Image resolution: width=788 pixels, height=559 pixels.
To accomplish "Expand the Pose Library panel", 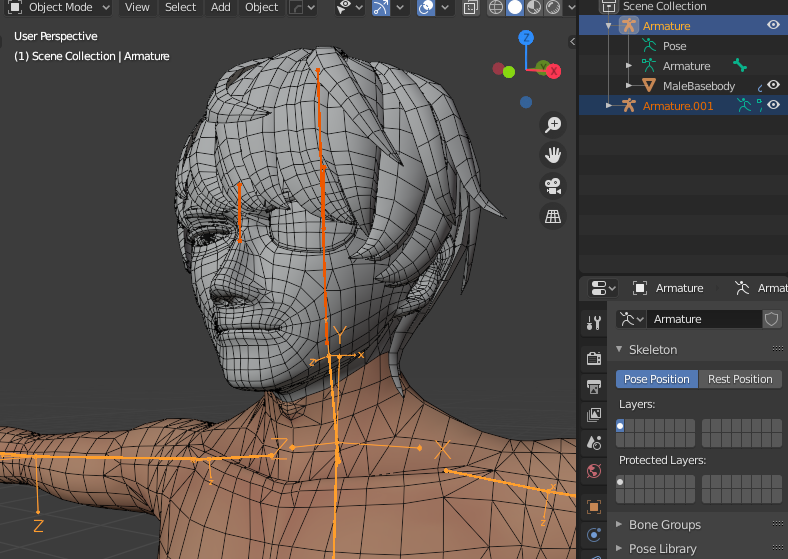I will (x=662, y=548).
